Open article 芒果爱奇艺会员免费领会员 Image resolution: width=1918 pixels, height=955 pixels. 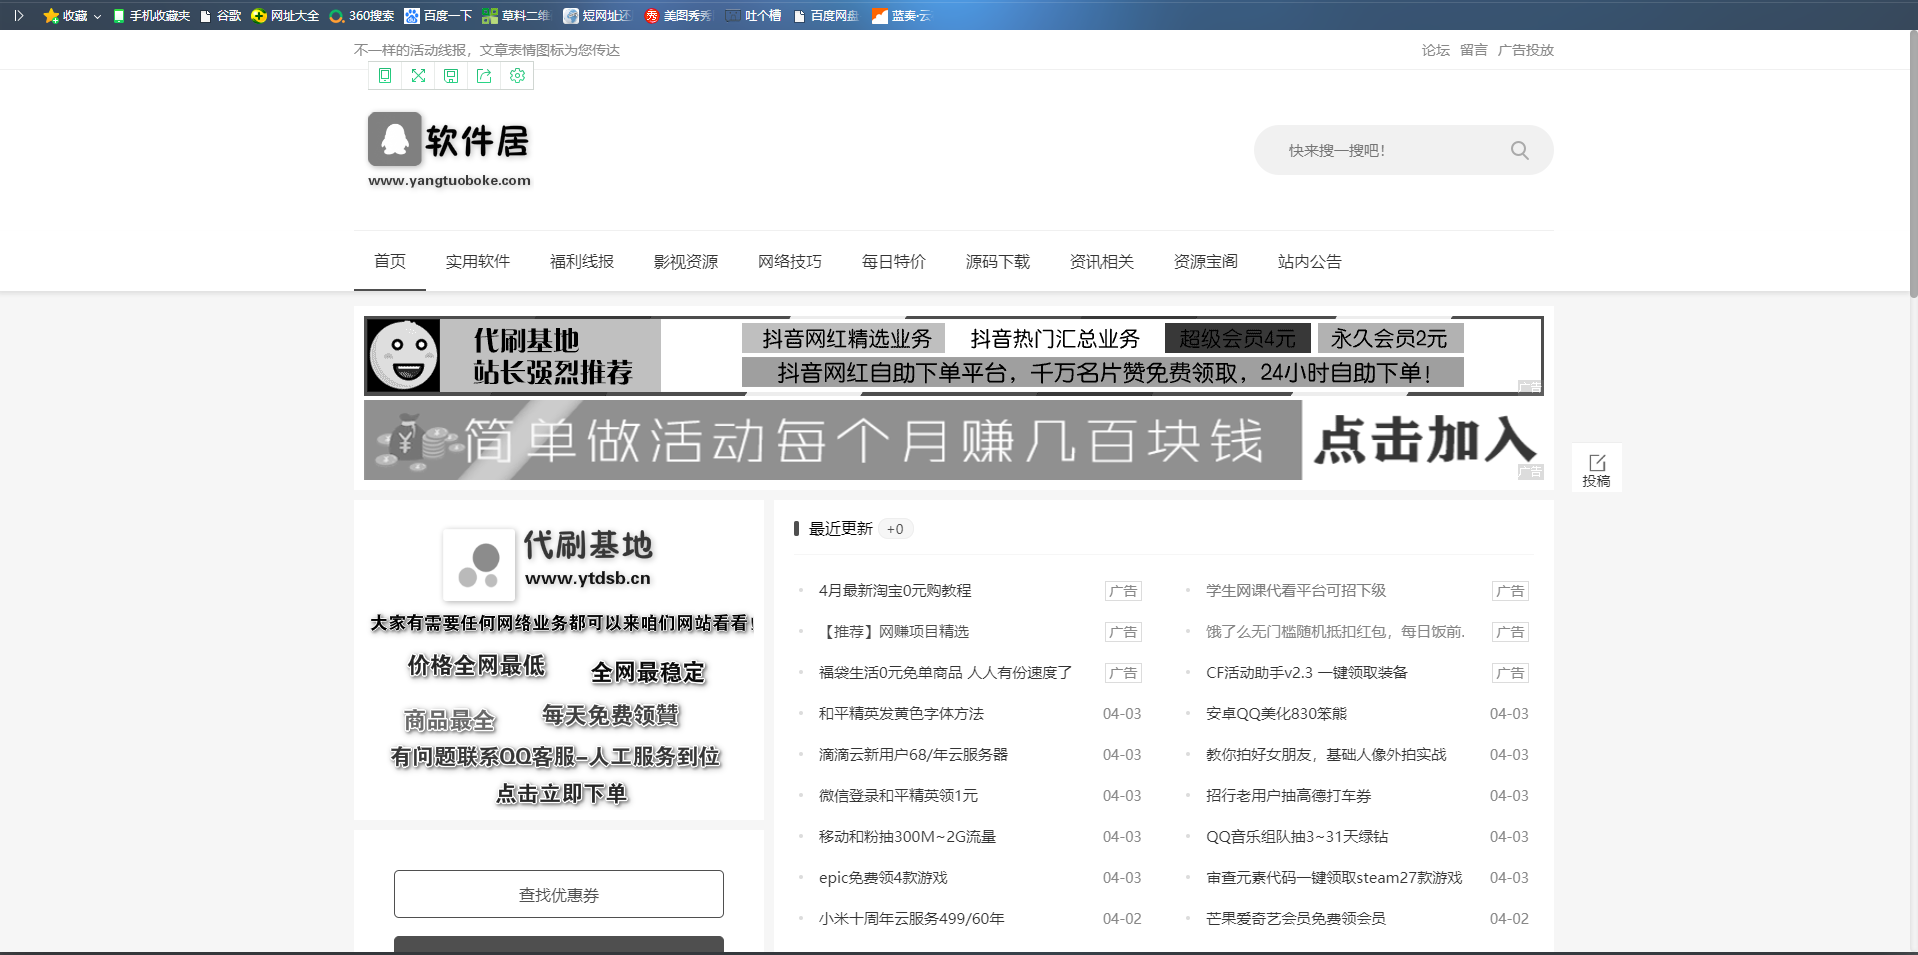(x=1296, y=919)
